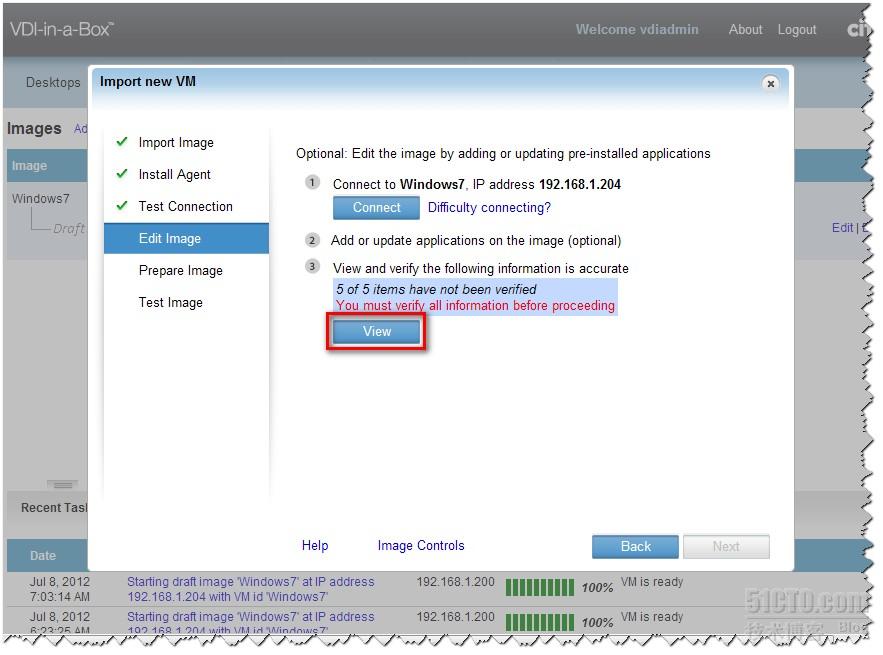This screenshot has height=655, width=883.
Task: Click the Connect button
Action: pos(376,208)
